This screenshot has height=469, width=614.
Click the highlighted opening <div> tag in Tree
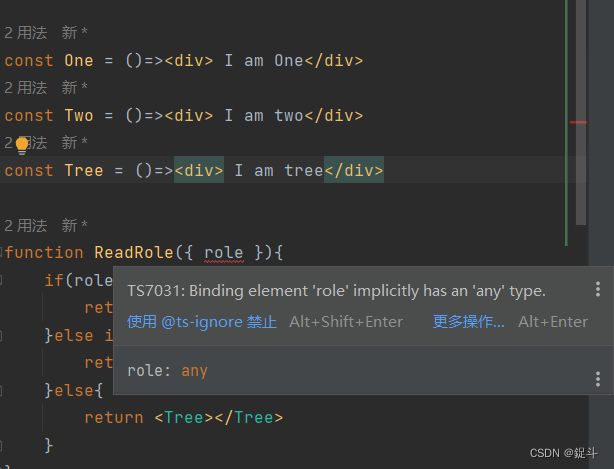tap(199, 170)
